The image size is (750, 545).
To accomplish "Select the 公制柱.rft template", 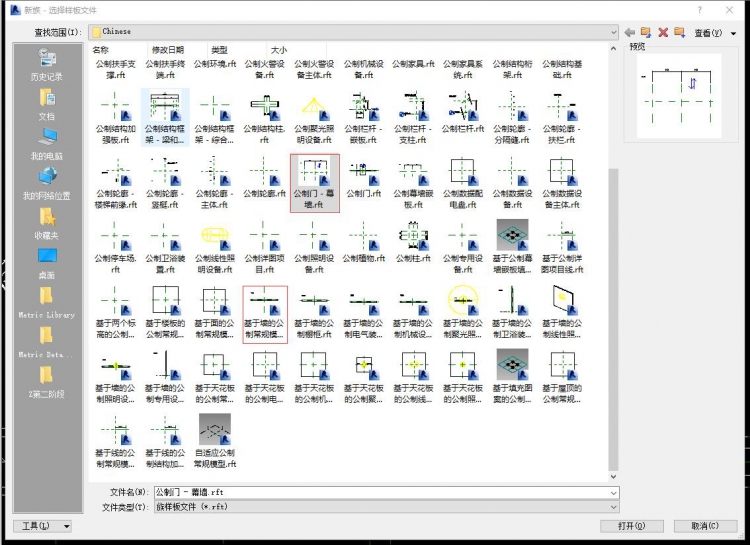I will pos(413,244).
